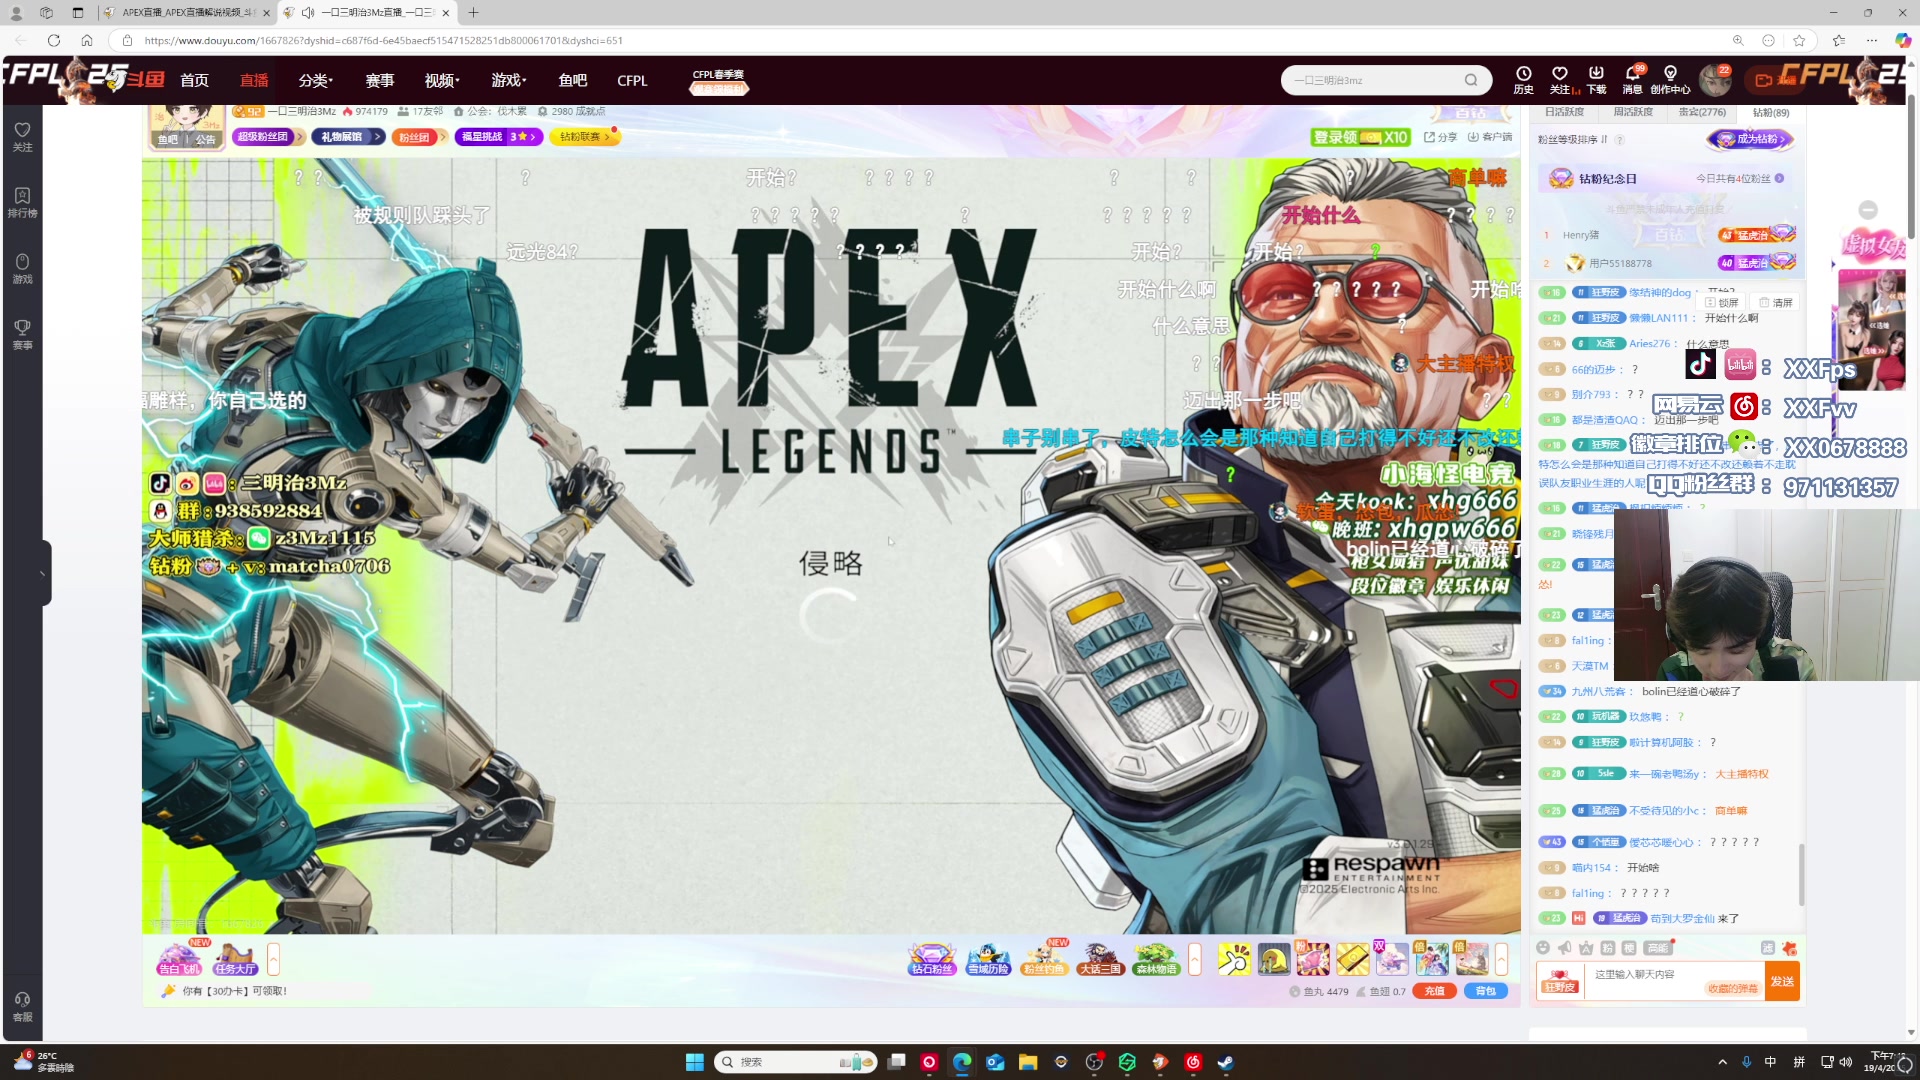Viewport: 1920px width, 1080px height.
Task: Click the 滤 filter icon in chat toolbar
Action: [1767, 948]
